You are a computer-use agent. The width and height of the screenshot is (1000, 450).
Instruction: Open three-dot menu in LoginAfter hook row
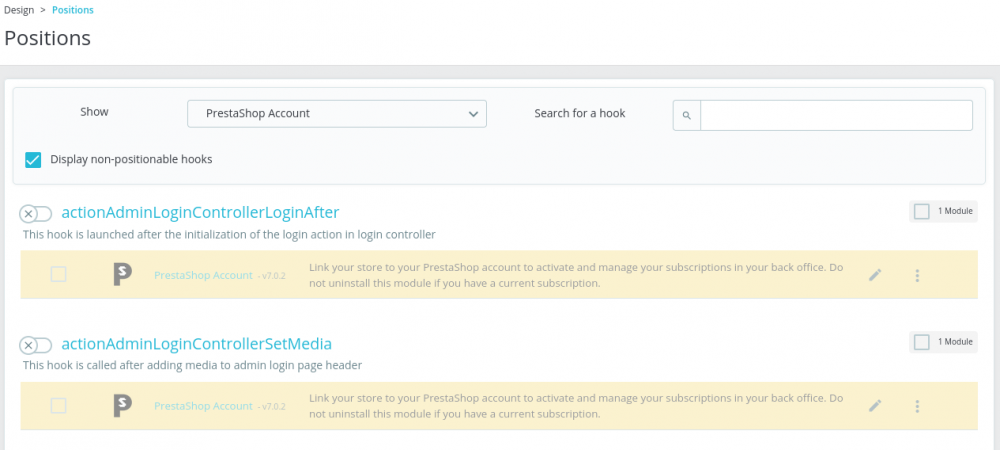(x=917, y=275)
